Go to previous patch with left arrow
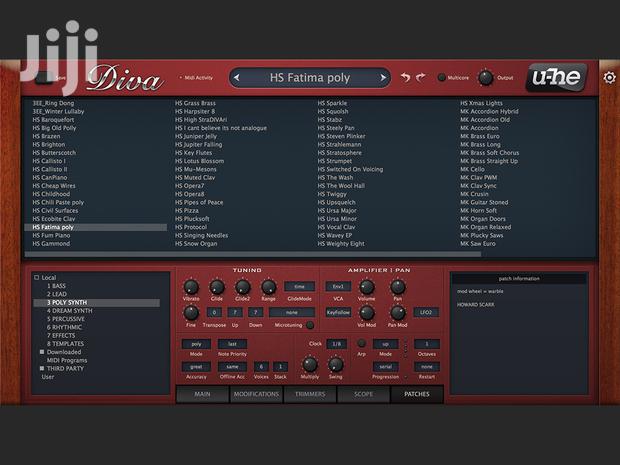This screenshot has height=465, width=620. [x=237, y=78]
